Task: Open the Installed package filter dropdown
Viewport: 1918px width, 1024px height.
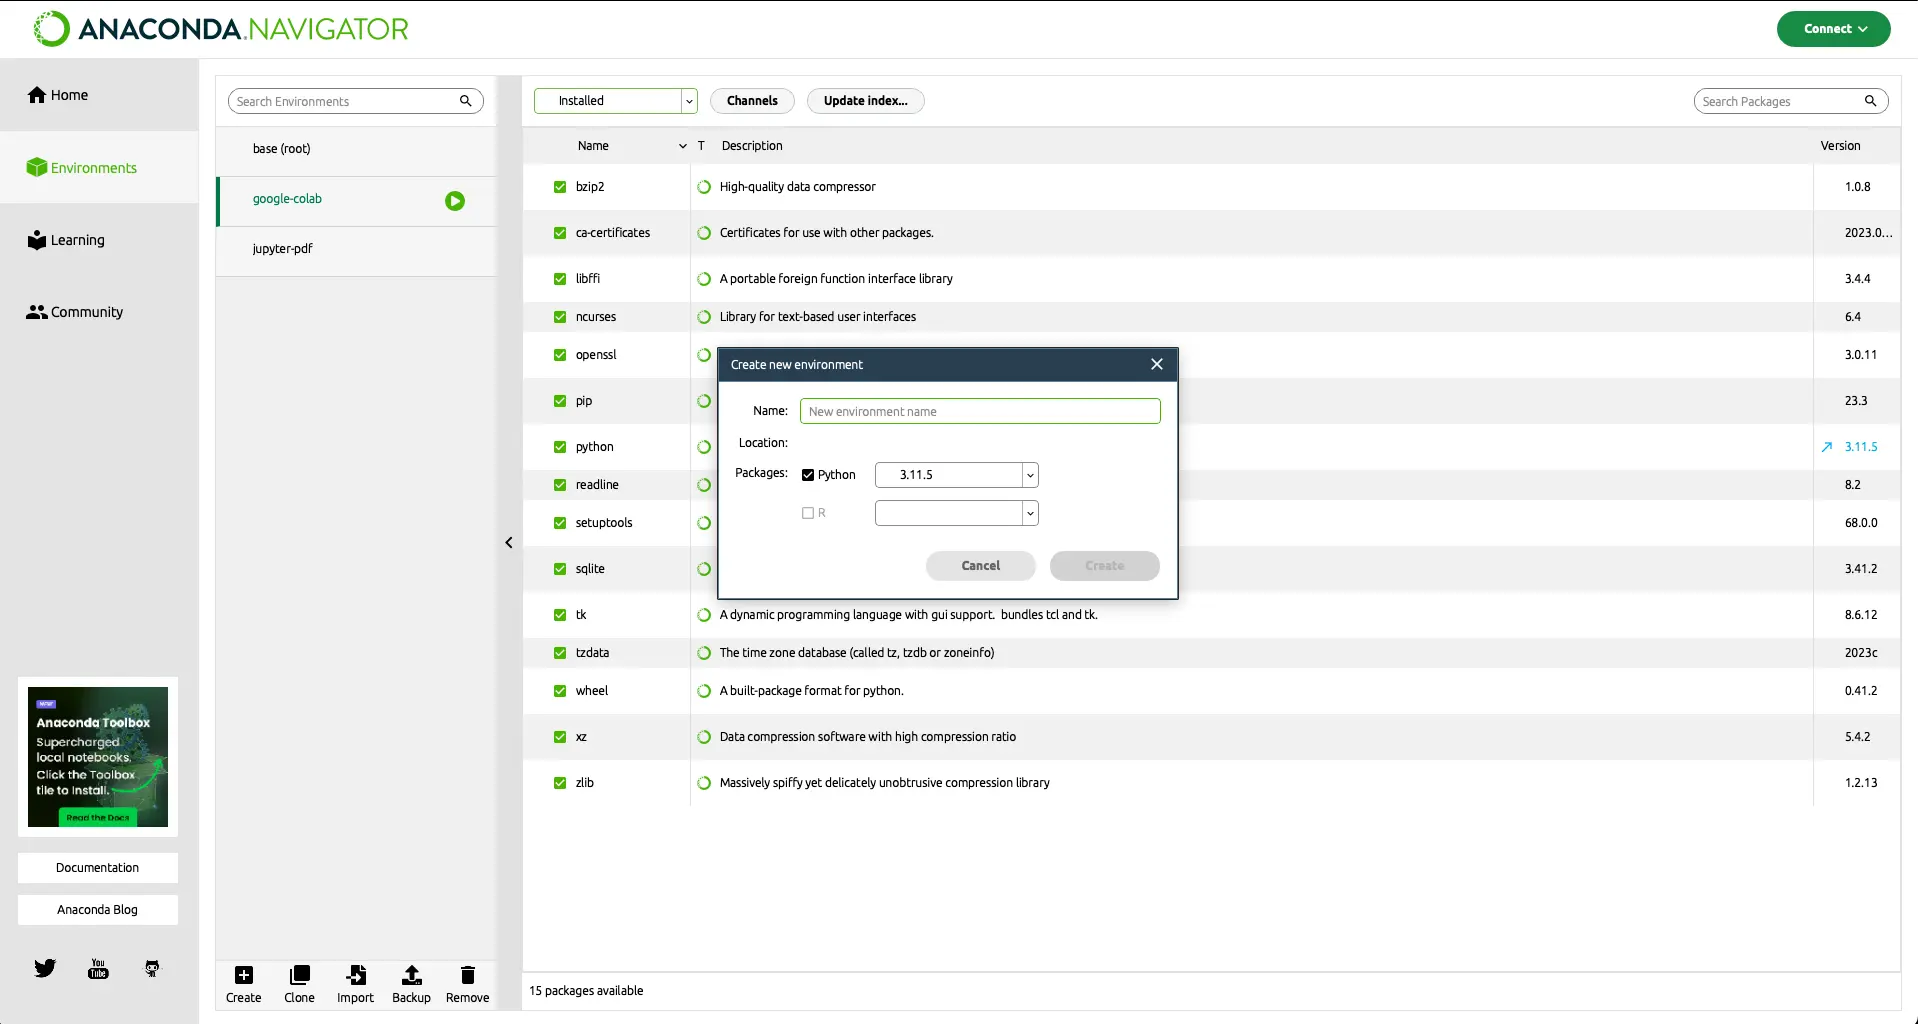Action: [x=615, y=101]
